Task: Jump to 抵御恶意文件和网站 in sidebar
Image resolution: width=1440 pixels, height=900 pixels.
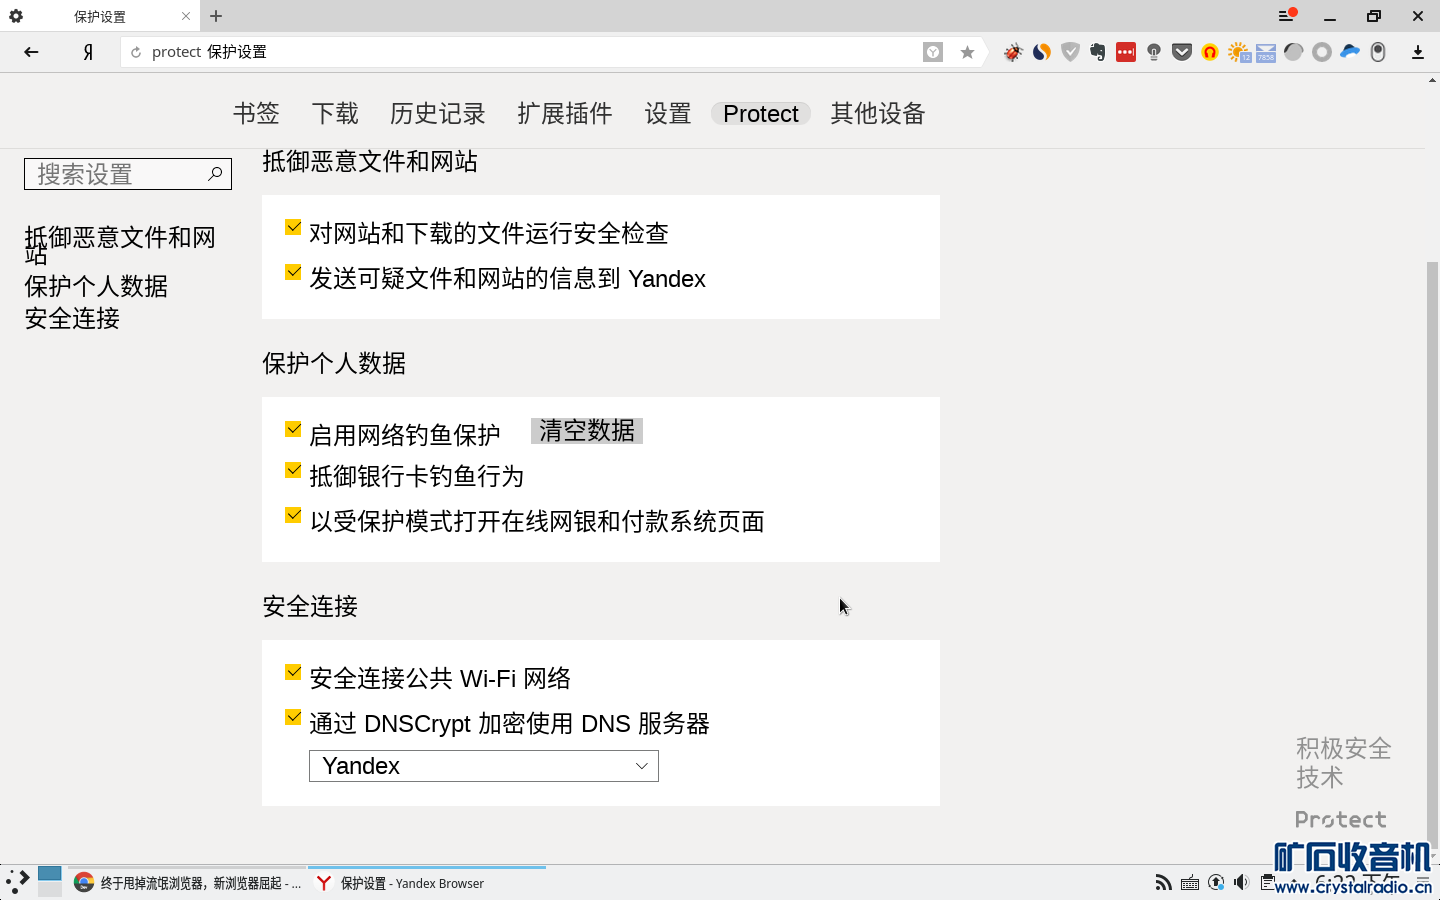Action: pos(120,245)
